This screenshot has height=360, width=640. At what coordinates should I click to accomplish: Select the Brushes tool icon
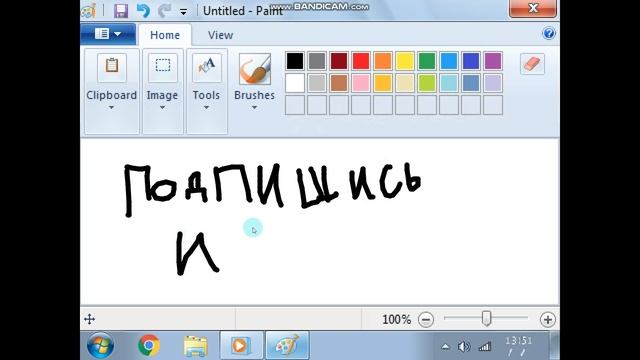pos(255,69)
